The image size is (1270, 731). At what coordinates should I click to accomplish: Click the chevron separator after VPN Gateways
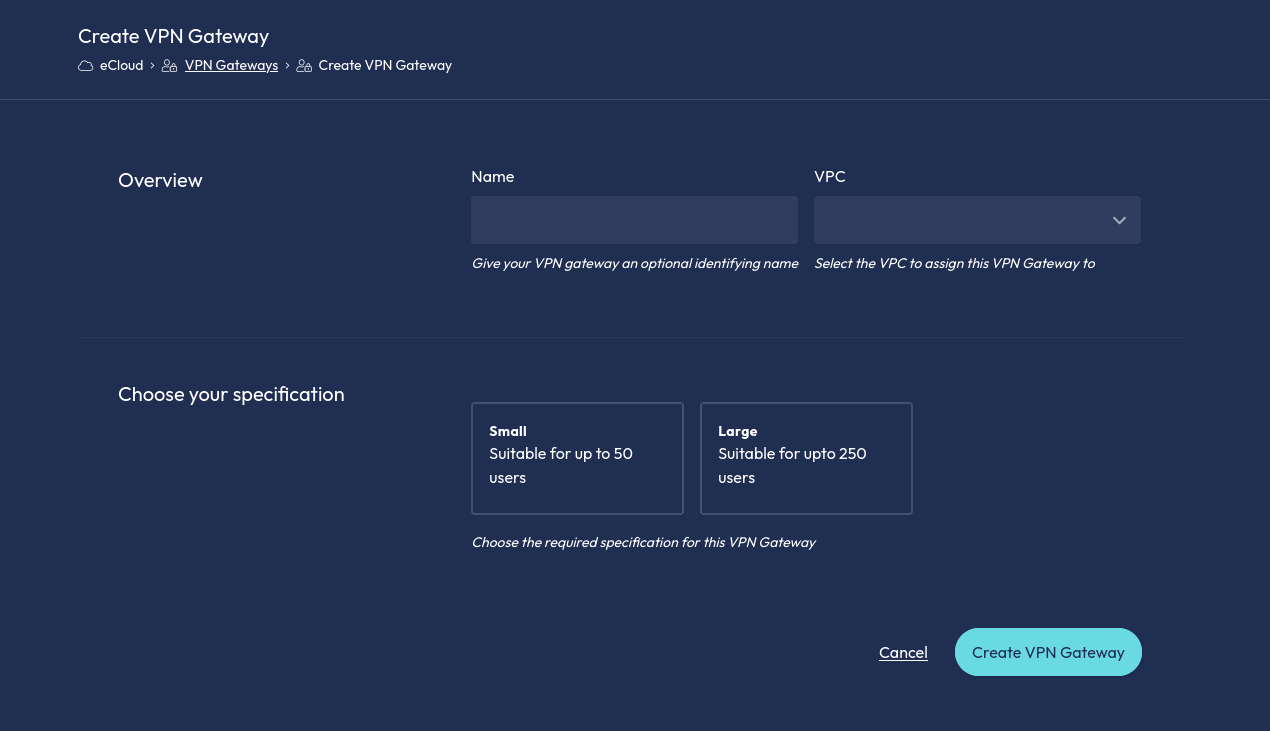point(287,65)
